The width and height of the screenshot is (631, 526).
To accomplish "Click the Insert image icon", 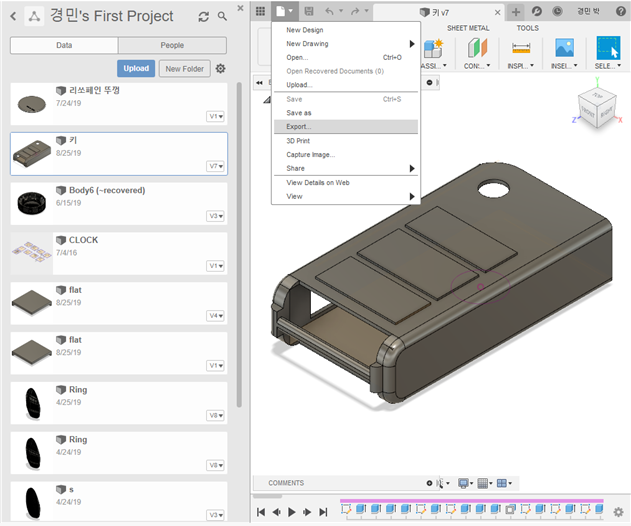I will pyautogui.click(x=564, y=48).
